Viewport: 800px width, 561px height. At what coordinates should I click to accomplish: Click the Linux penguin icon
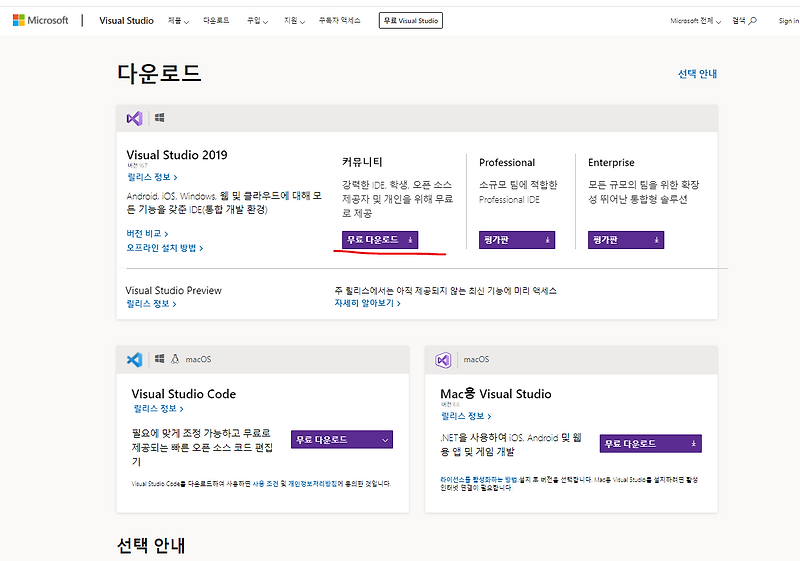[175, 359]
